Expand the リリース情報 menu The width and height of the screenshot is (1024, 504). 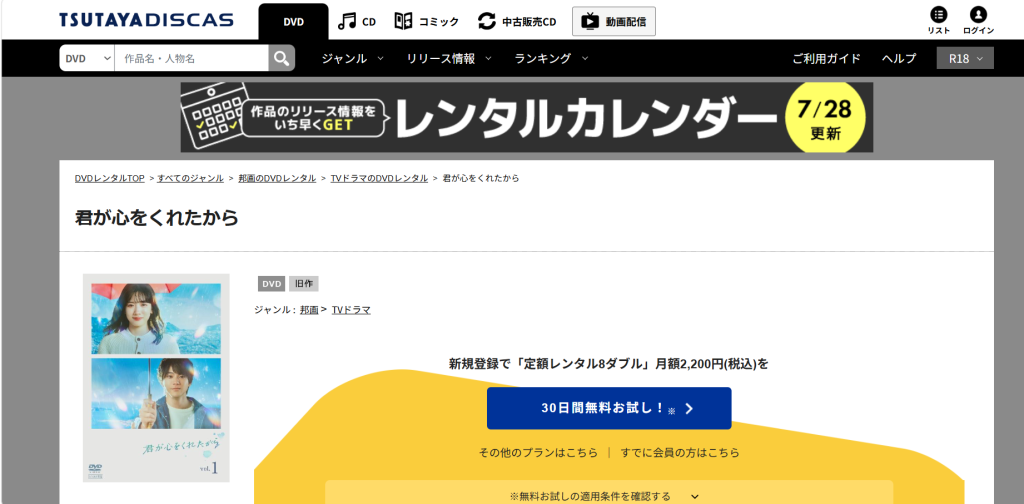point(449,58)
